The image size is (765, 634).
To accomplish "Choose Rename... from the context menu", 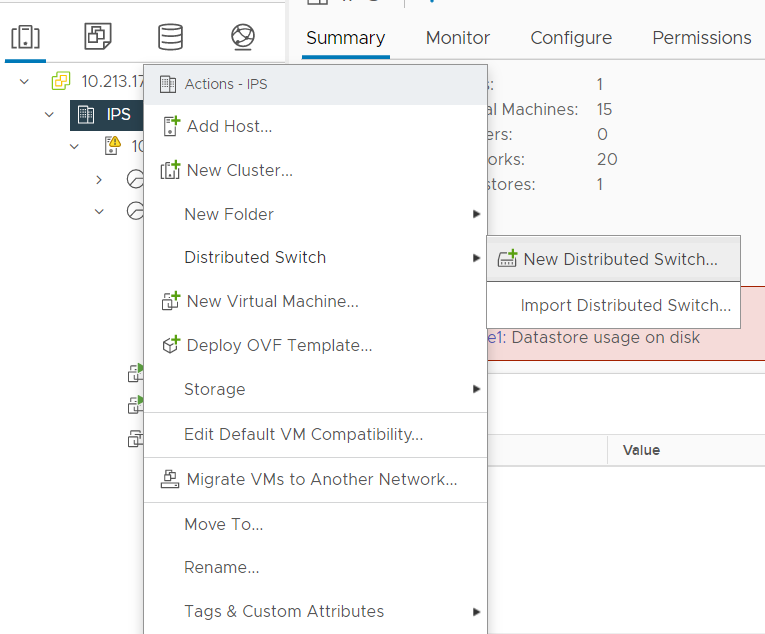I will tap(316, 568).
